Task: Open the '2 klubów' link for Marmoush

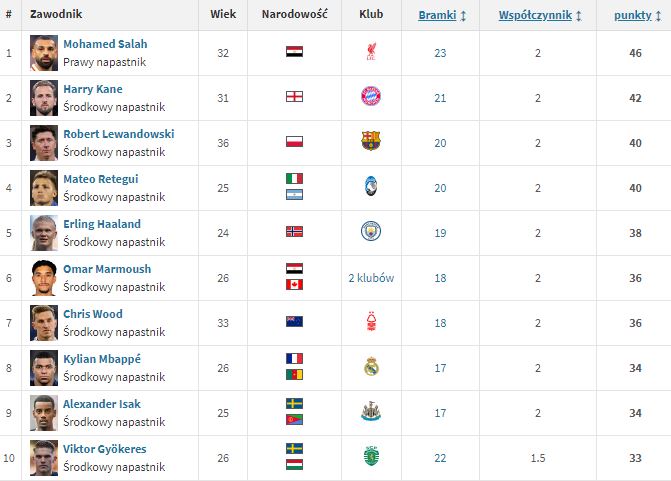Action: click(371, 277)
